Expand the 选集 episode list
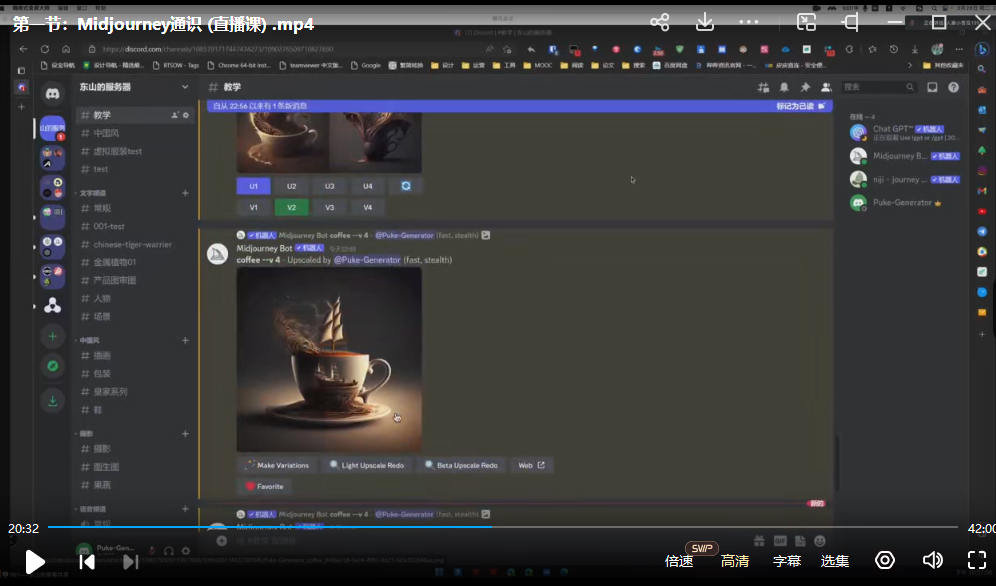996x586 pixels. click(x=835, y=561)
